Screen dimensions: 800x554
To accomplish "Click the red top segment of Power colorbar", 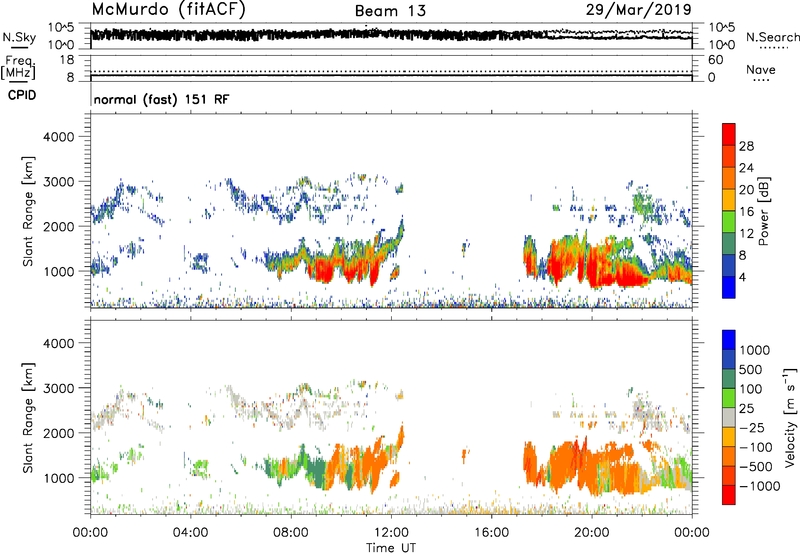I will coord(729,134).
